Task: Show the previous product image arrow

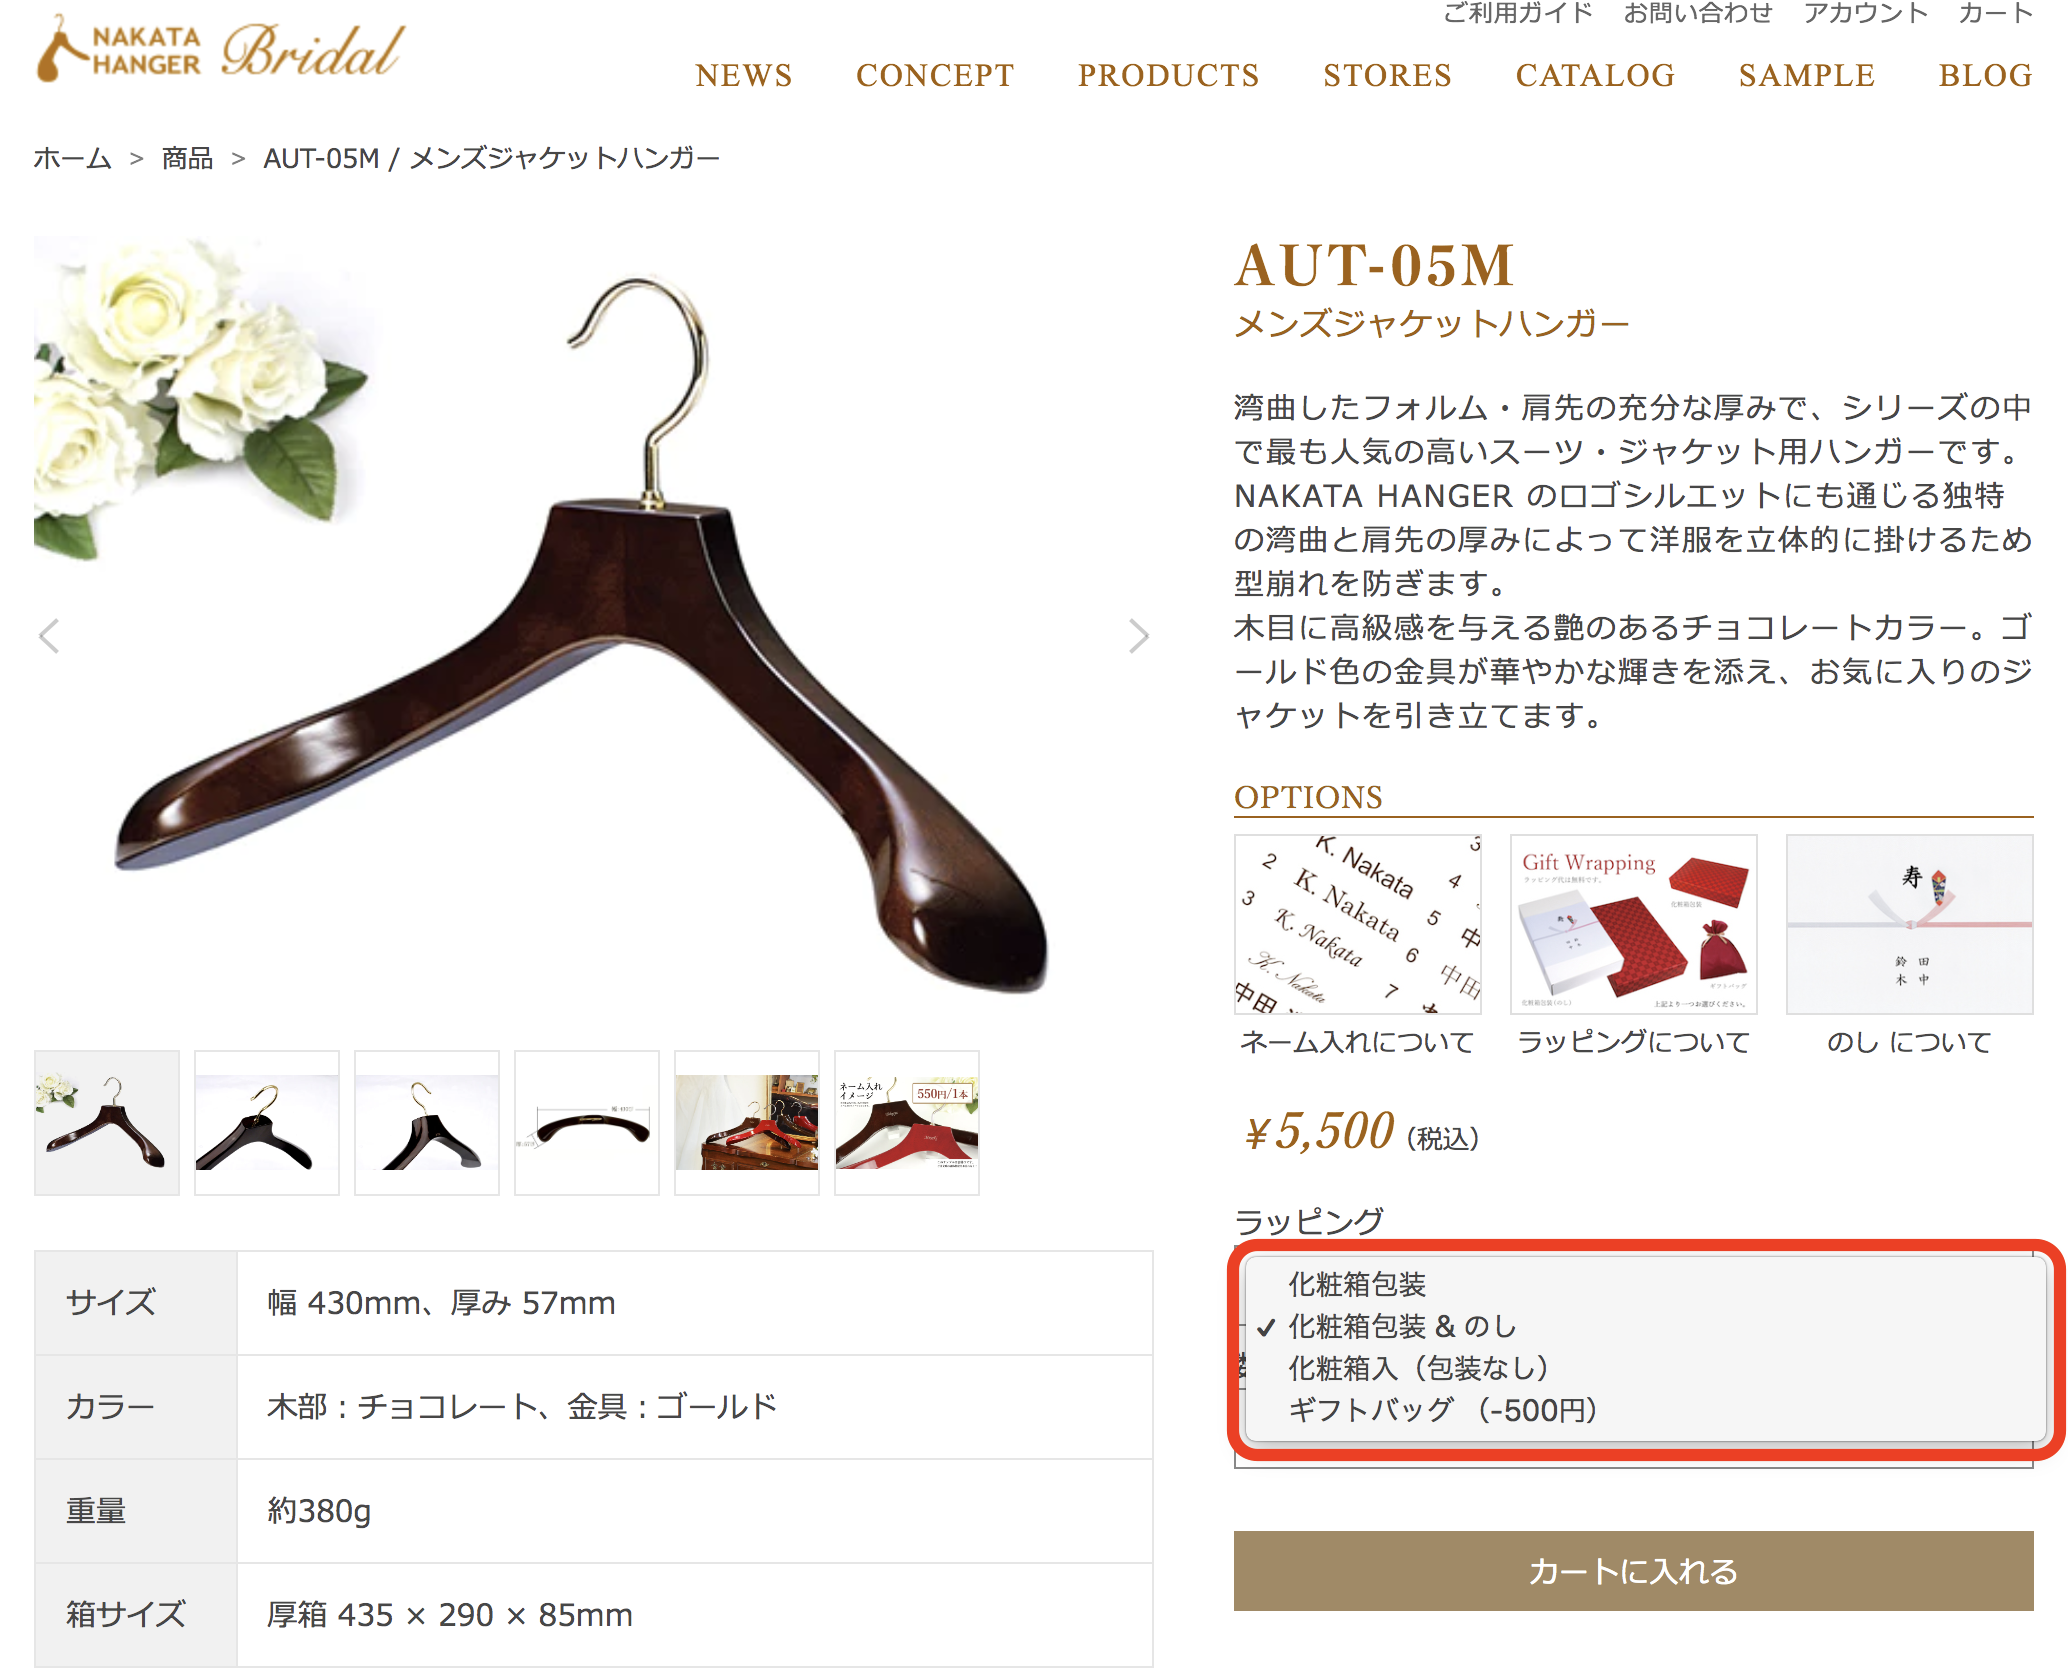Action: [x=49, y=636]
